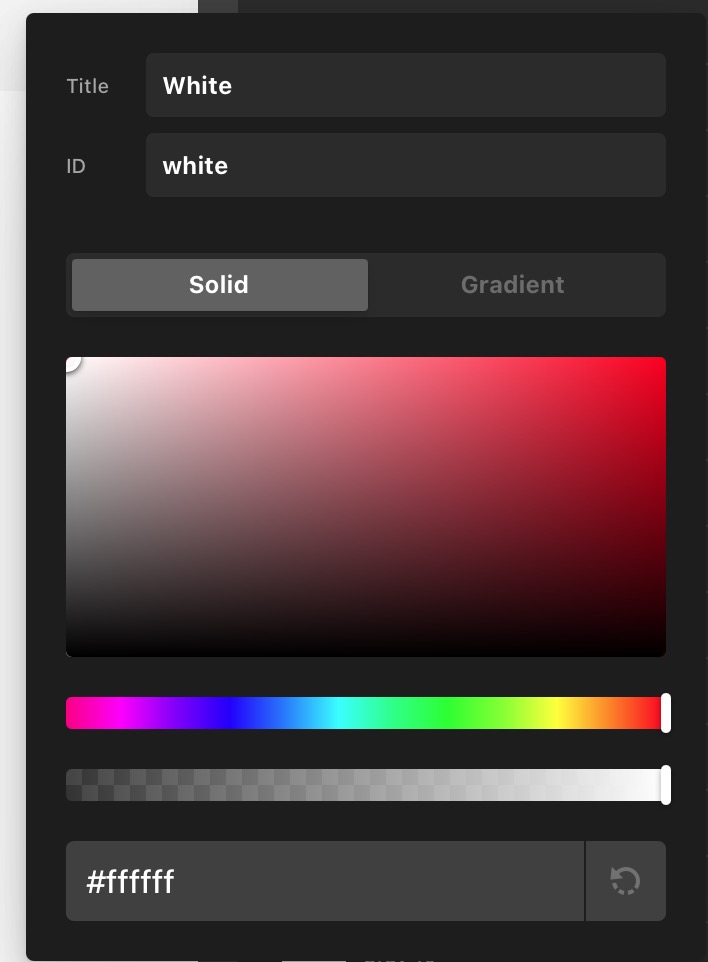Click the ID field containing white
708x962 pixels.
[x=406, y=166]
